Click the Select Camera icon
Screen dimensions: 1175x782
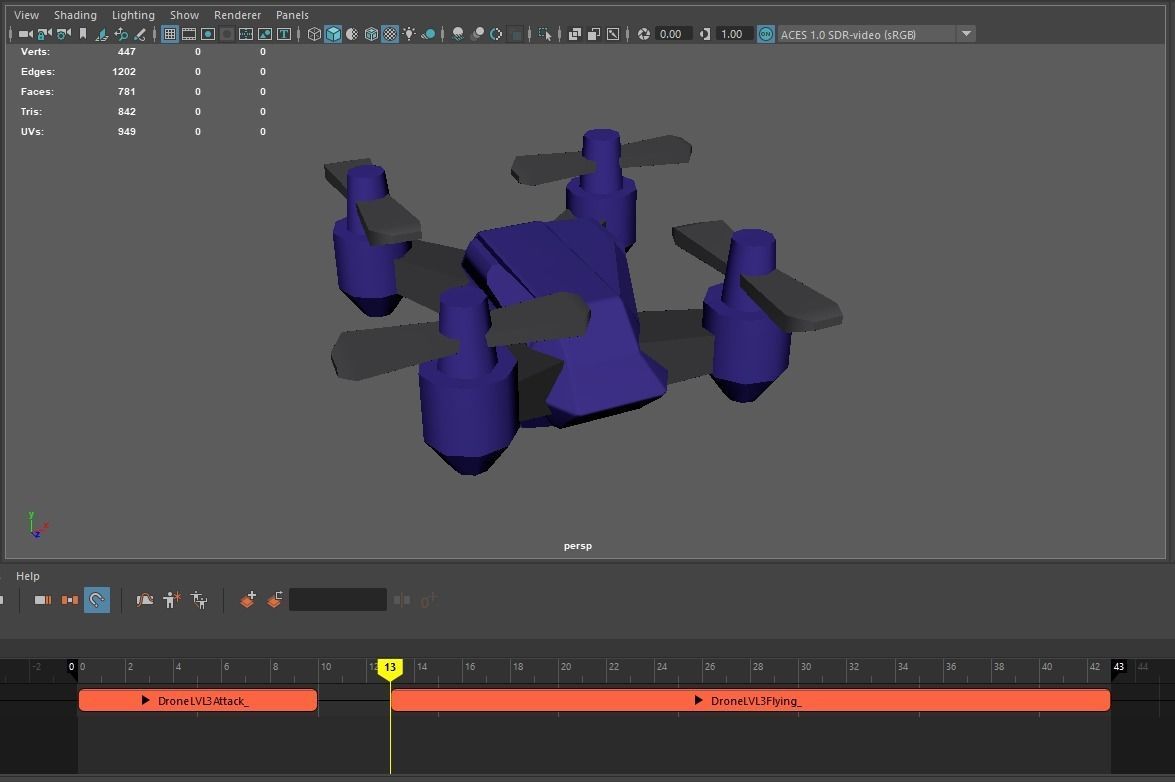pos(25,34)
